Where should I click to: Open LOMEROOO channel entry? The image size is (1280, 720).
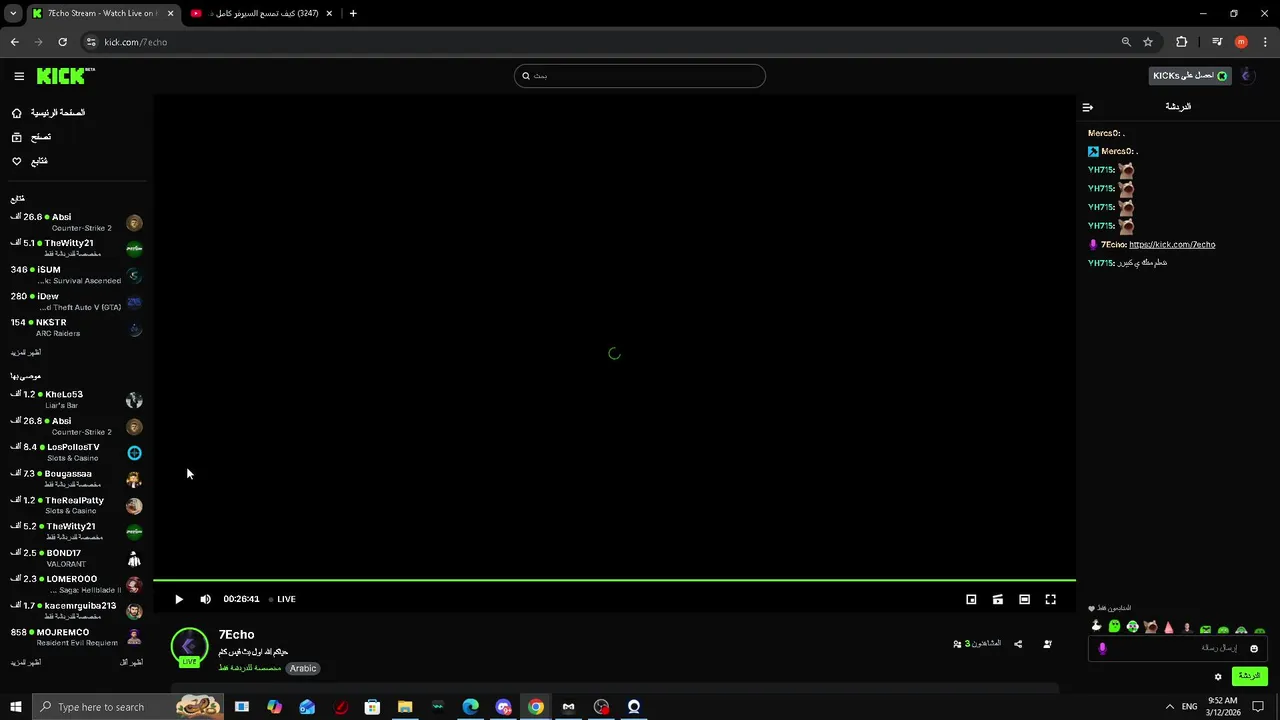tap(76, 584)
